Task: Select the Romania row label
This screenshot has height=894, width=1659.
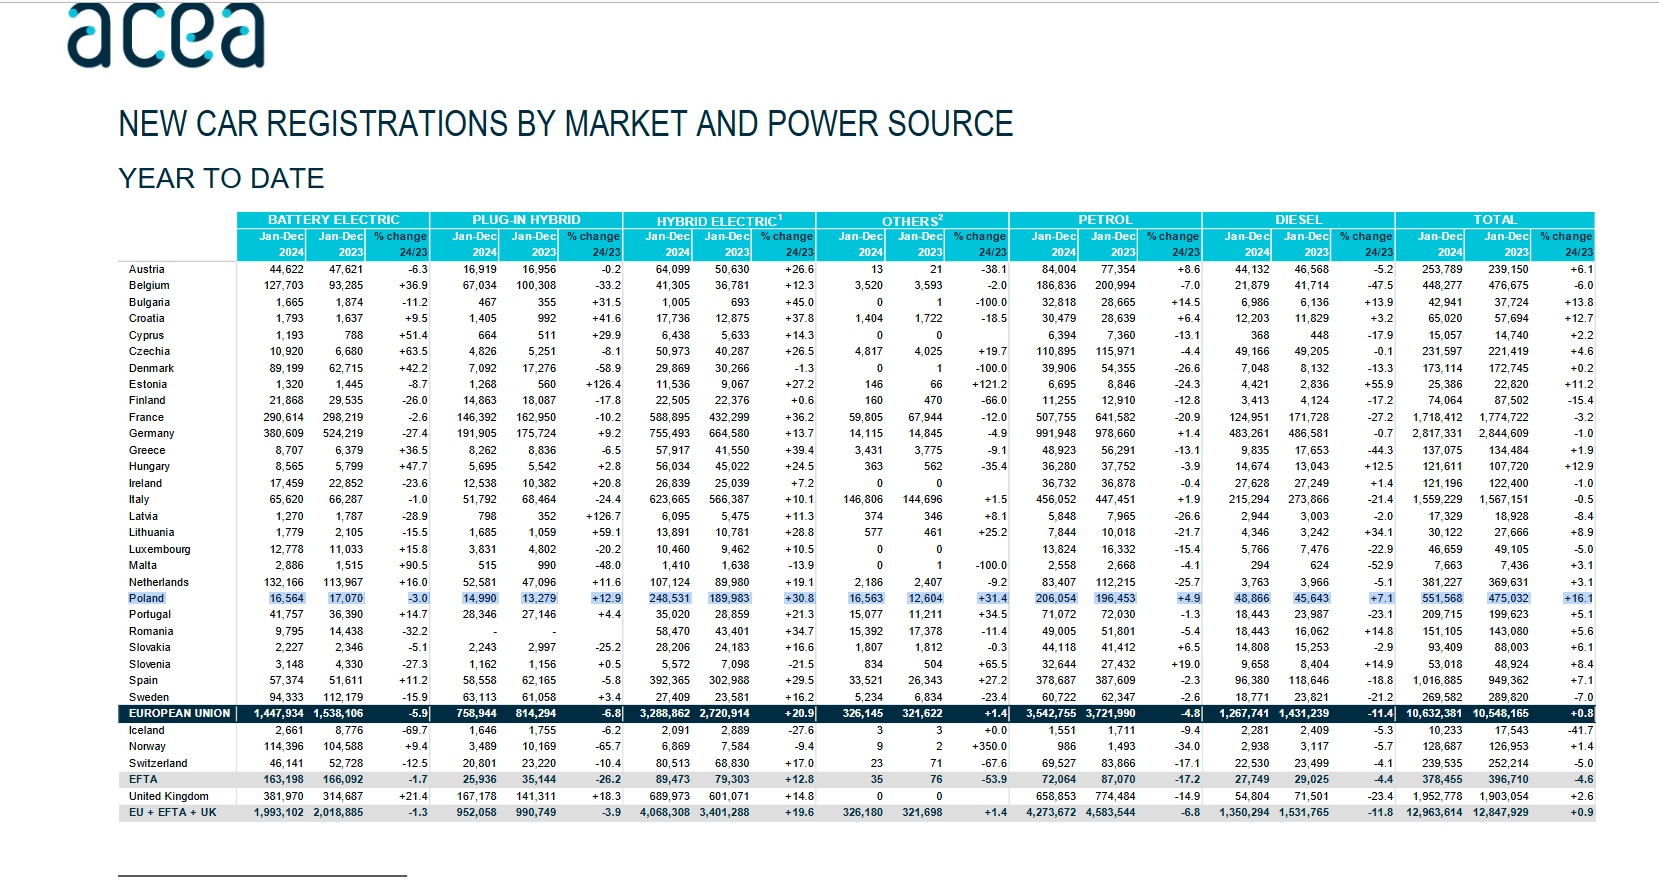Action: click(151, 631)
